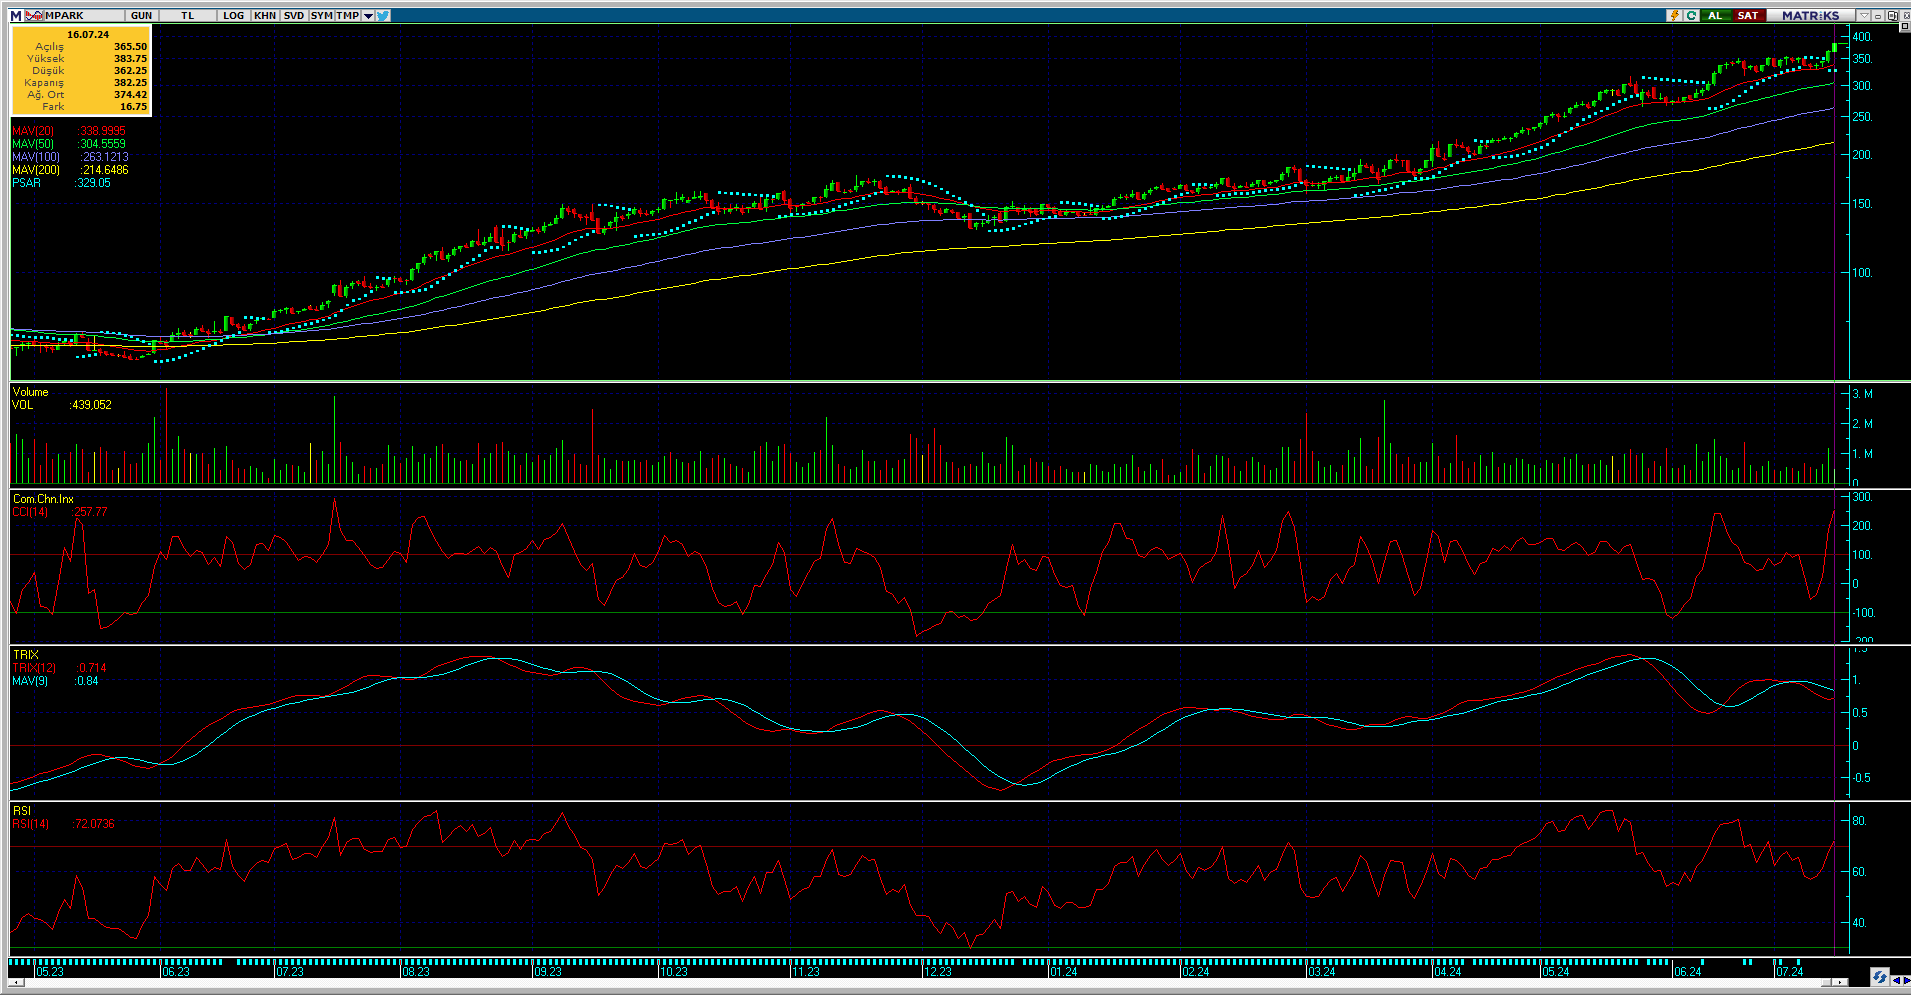Click the CCI(14) indicator label
This screenshot has width=1922, height=995.
tap(31, 512)
